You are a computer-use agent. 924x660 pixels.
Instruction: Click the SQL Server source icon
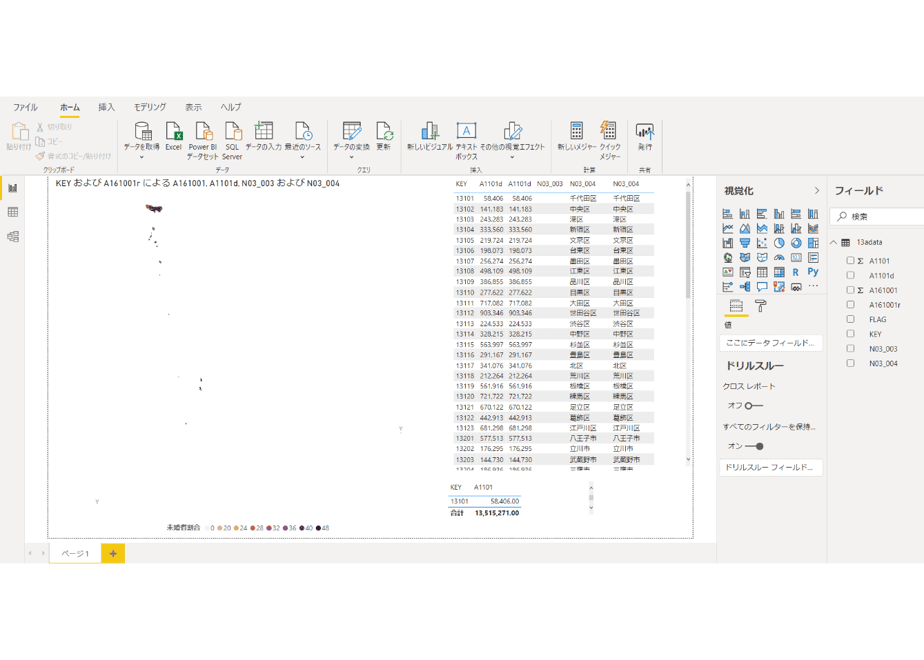coord(233,131)
